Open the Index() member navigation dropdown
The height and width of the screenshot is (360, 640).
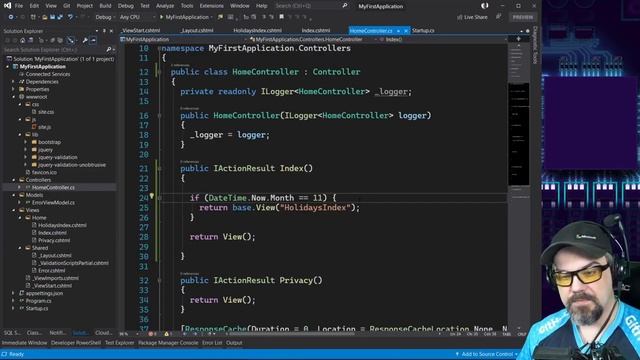point(443,40)
